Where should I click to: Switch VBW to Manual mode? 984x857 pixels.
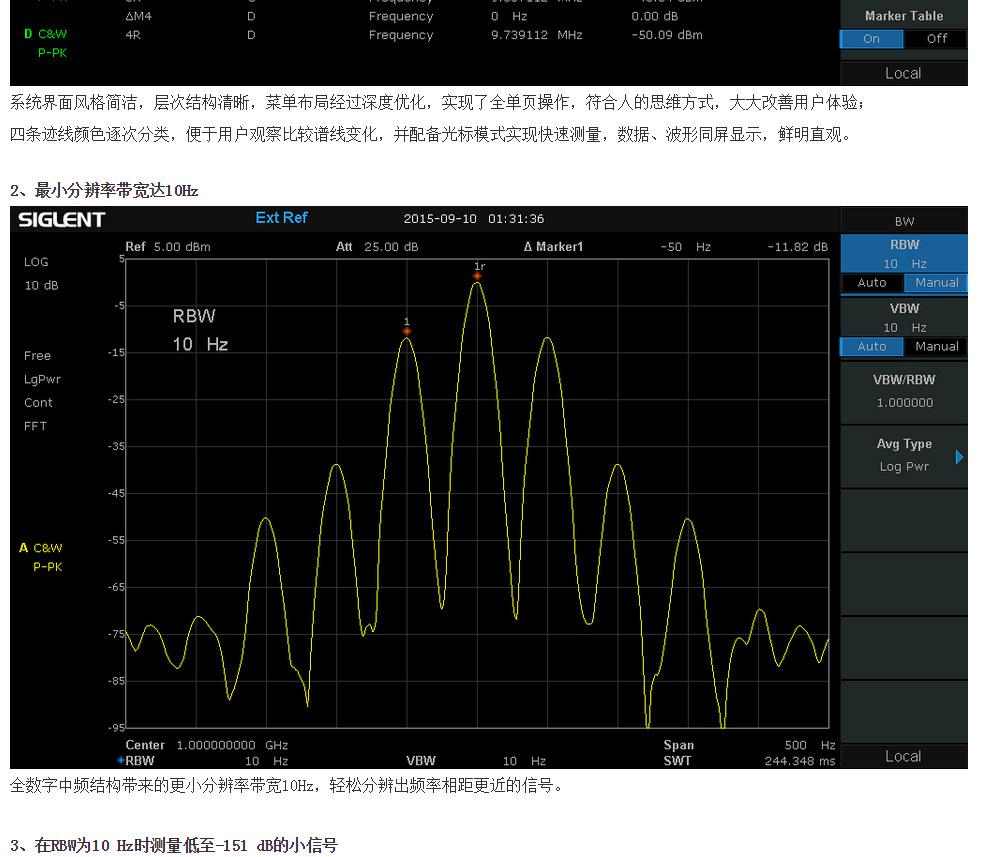[936, 347]
